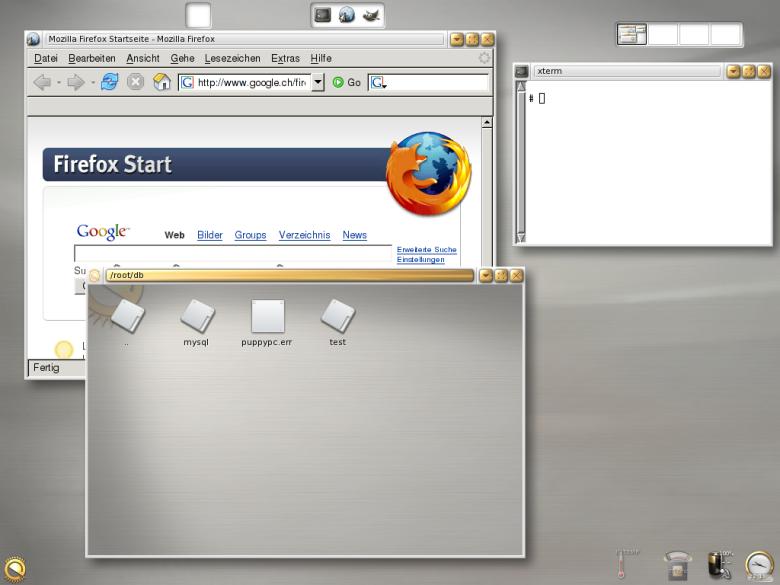Switch to fourth virtual desktop in pager
The width and height of the screenshot is (780, 585).
[726, 34]
